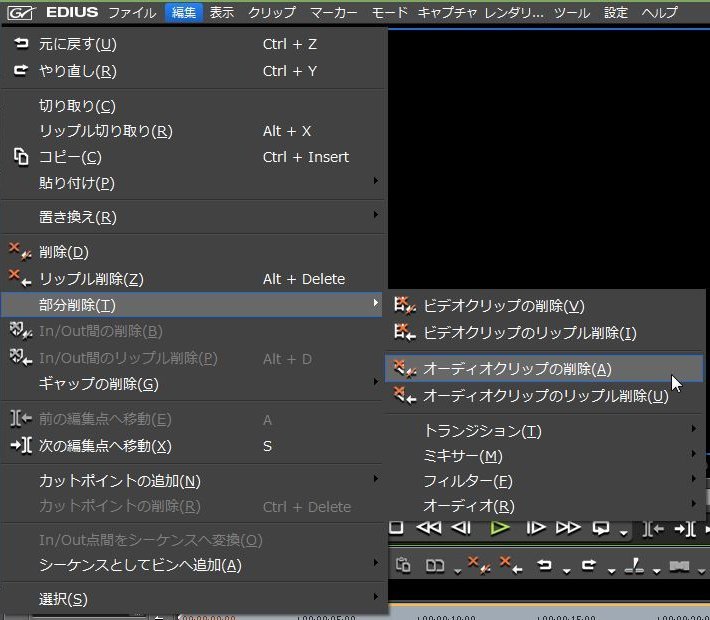The width and height of the screenshot is (710, 620).
Task: Choose やり直し(R) from the Edit menu
Action: pyautogui.click(x=194, y=71)
